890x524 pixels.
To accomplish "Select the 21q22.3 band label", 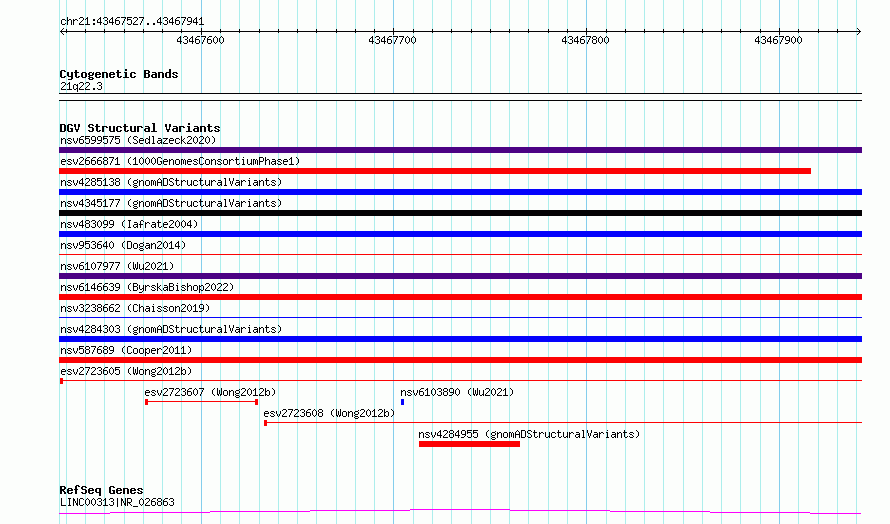I will click(x=81, y=86).
